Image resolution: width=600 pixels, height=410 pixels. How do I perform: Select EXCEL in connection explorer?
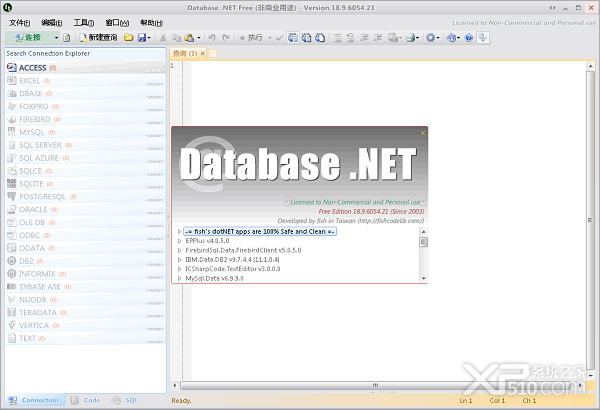point(85,81)
